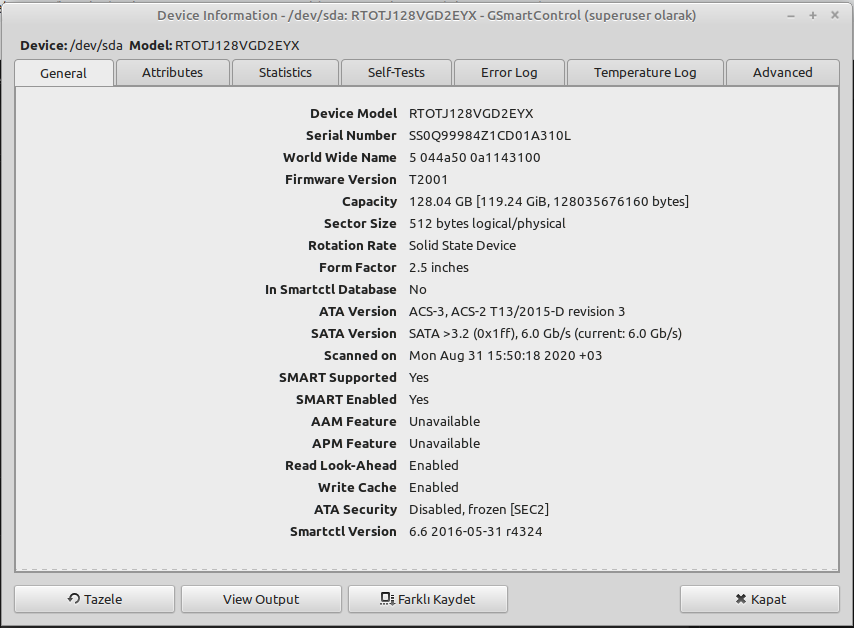The image size is (854, 628).
Task: Minimize the GSmartControl window
Action: [791, 16]
